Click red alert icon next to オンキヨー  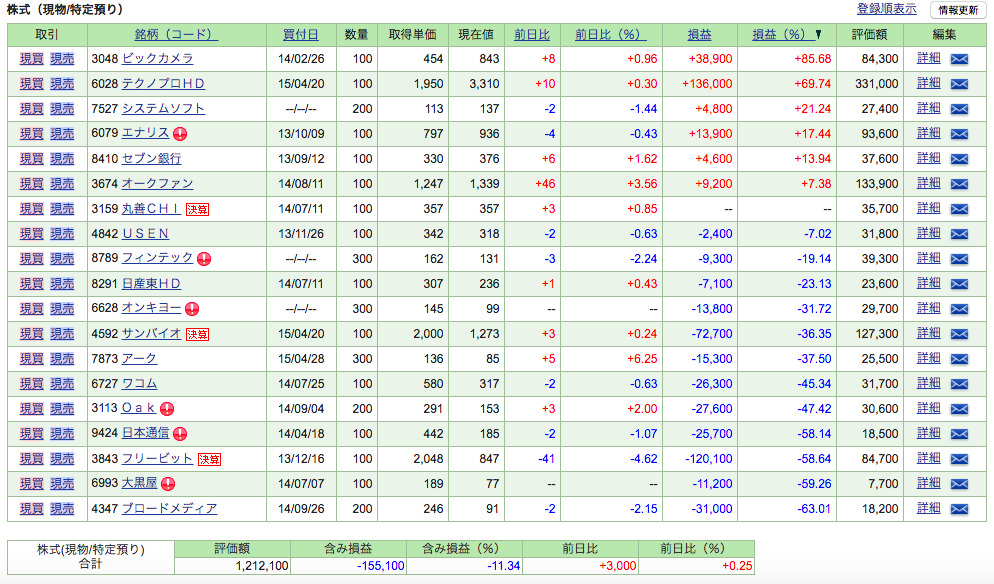192,309
